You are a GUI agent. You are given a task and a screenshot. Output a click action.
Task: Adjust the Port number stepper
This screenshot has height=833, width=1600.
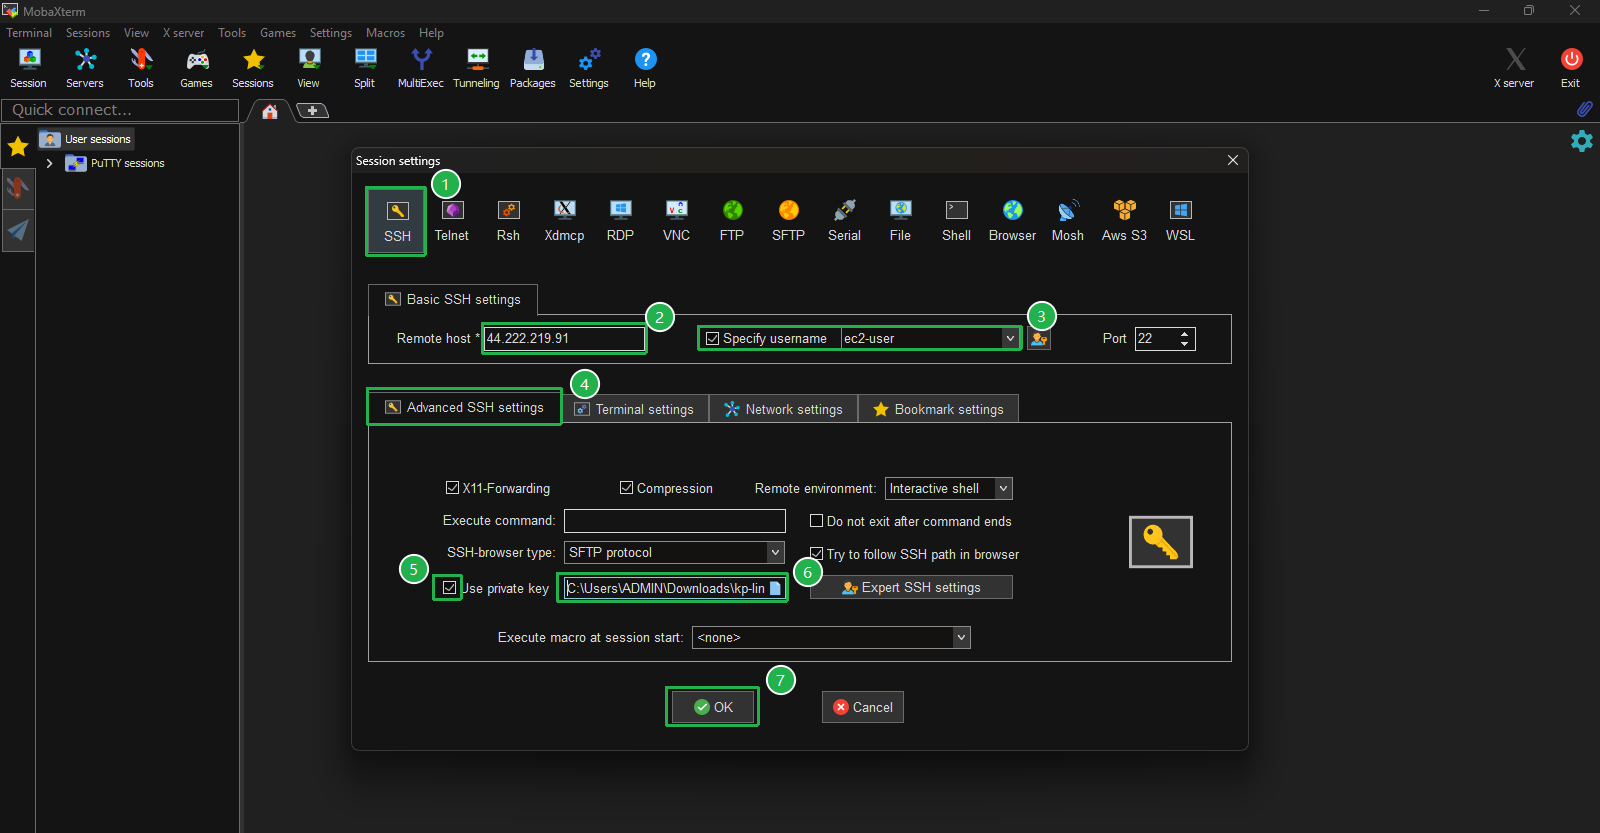click(1185, 338)
